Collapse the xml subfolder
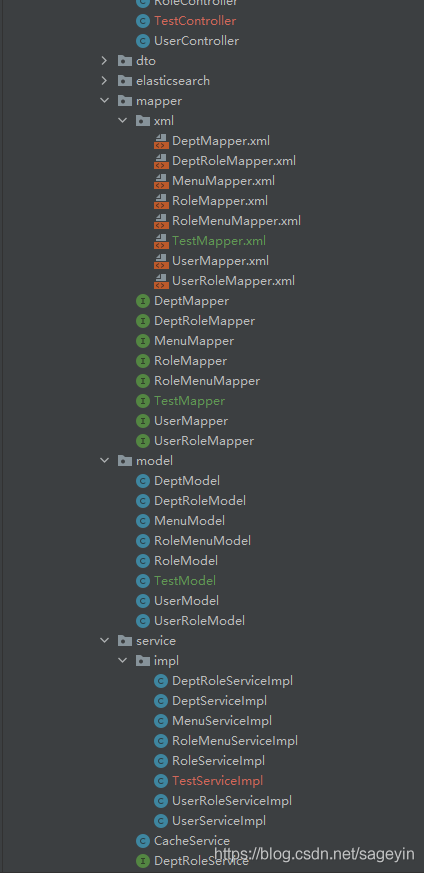The height and width of the screenshot is (873, 424). click(x=122, y=121)
